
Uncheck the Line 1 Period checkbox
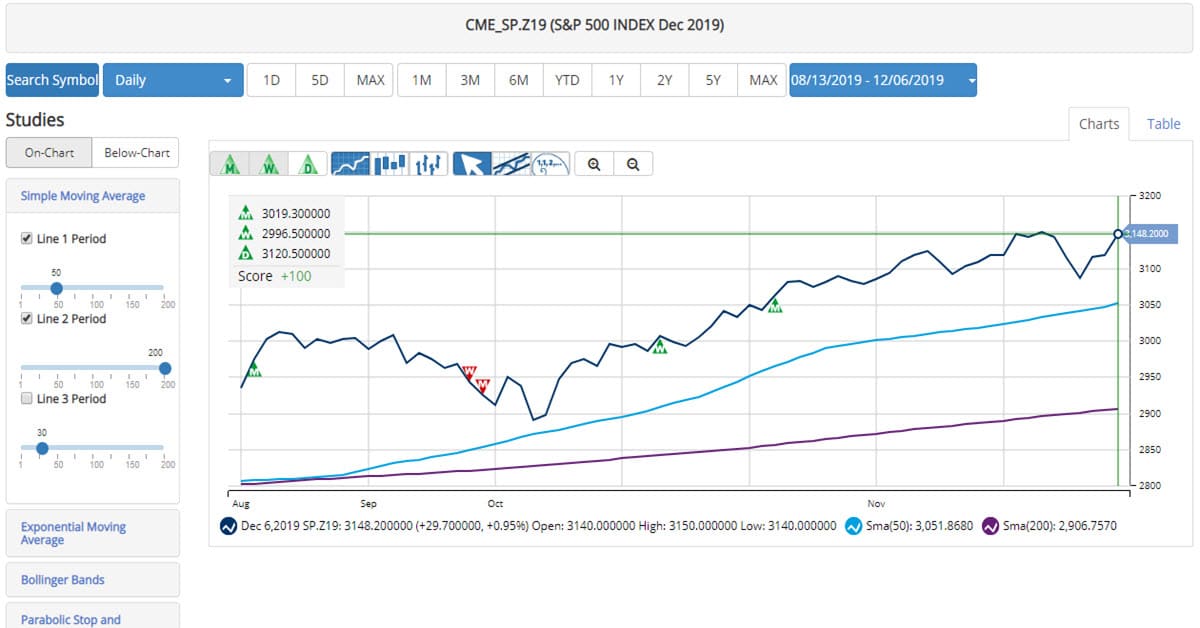(27, 239)
